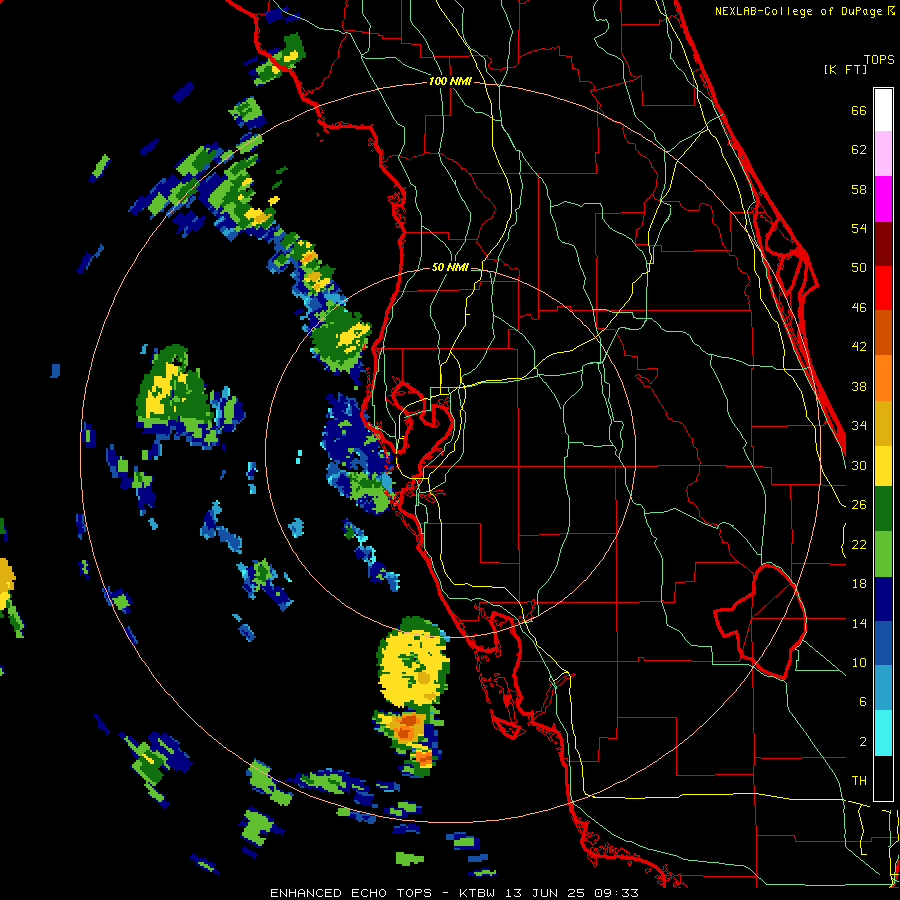Click the '6' legend value label
The width and height of the screenshot is (900, 900).
pos(862,702)
